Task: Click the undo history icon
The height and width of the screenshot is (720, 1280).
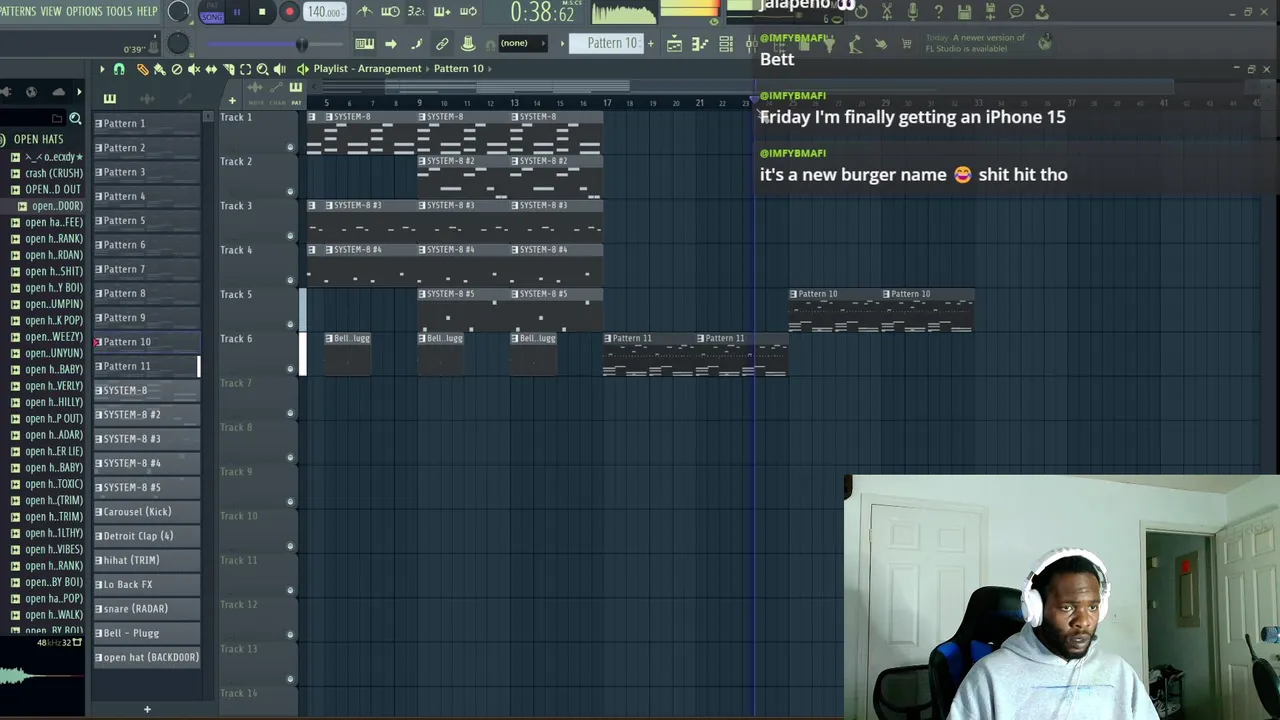Action: click(x=861, y=12)
